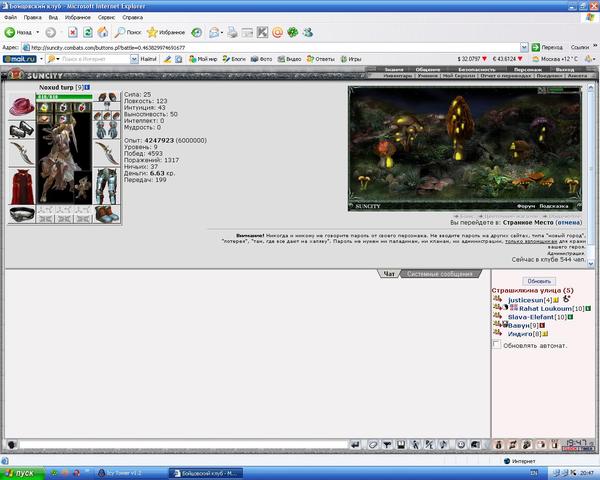Screen dimensions: 600x480
Task: Open the Файл menu
Action: click(10, 17)
